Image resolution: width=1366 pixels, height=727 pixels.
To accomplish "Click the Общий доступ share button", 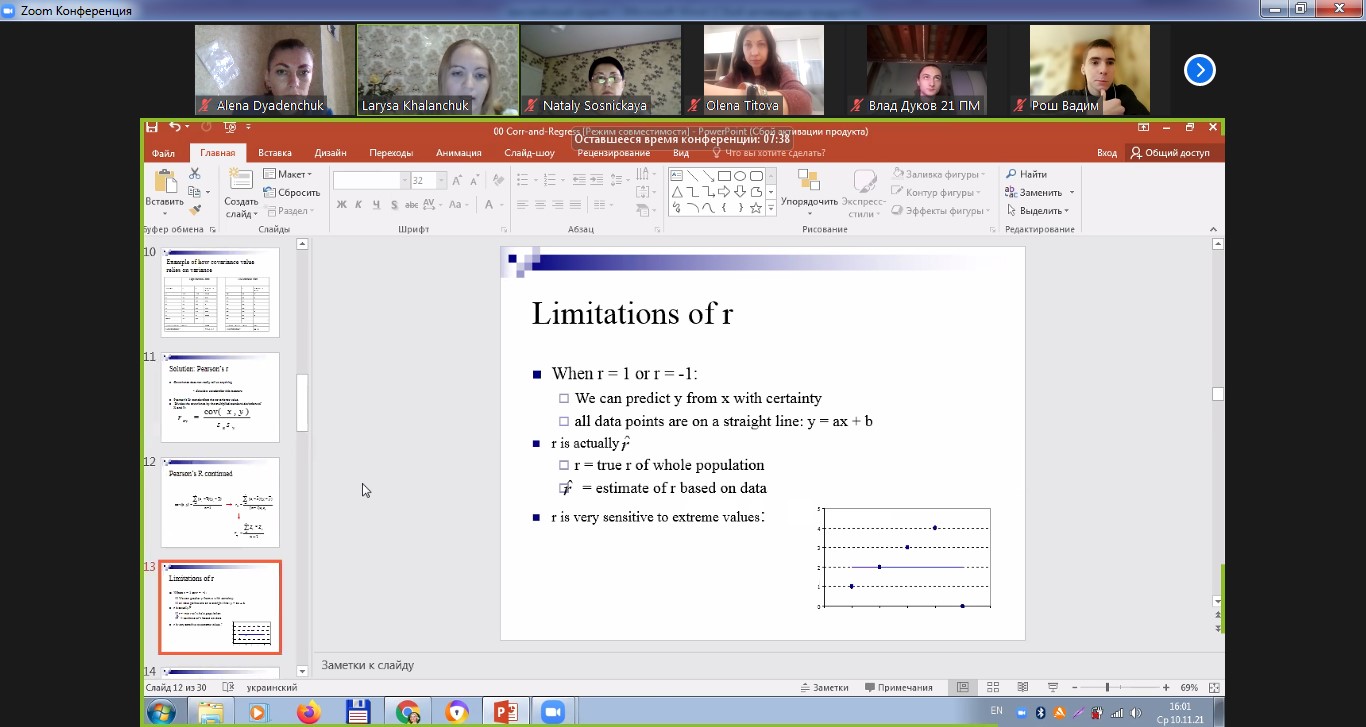I will [1170, 153].
